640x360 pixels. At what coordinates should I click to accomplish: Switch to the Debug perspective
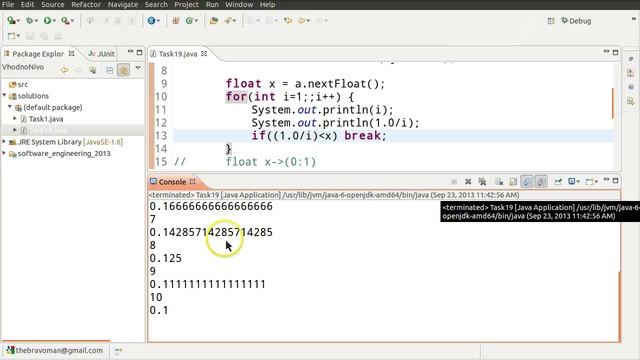tap(576, 21)
